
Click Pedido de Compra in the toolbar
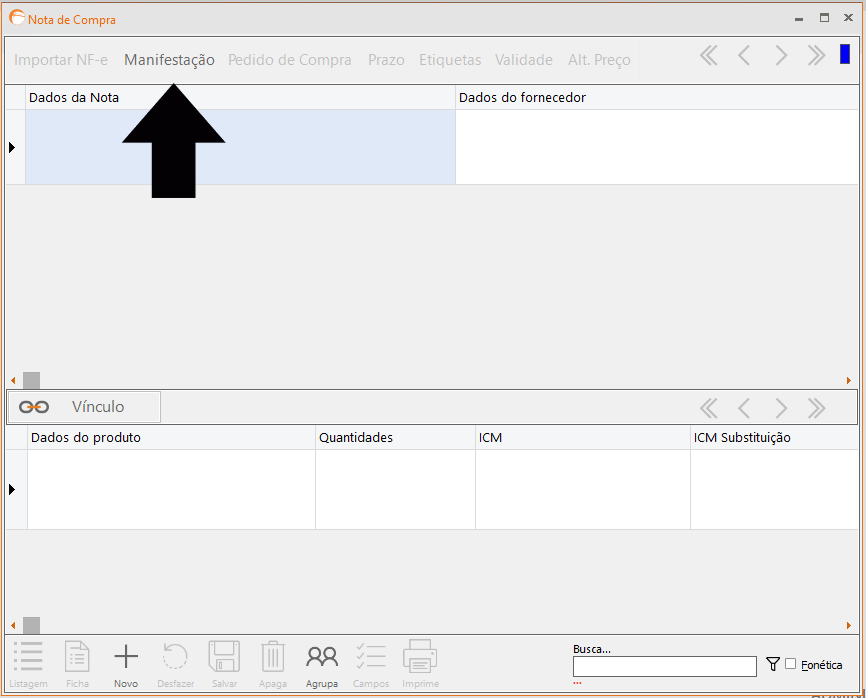tap(289, 60)
